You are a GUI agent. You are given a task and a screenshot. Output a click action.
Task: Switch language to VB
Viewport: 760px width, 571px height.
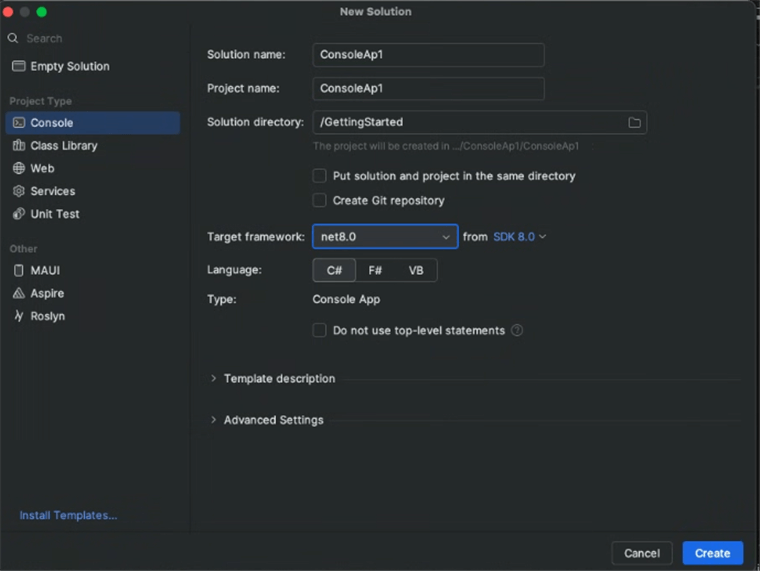416,271
